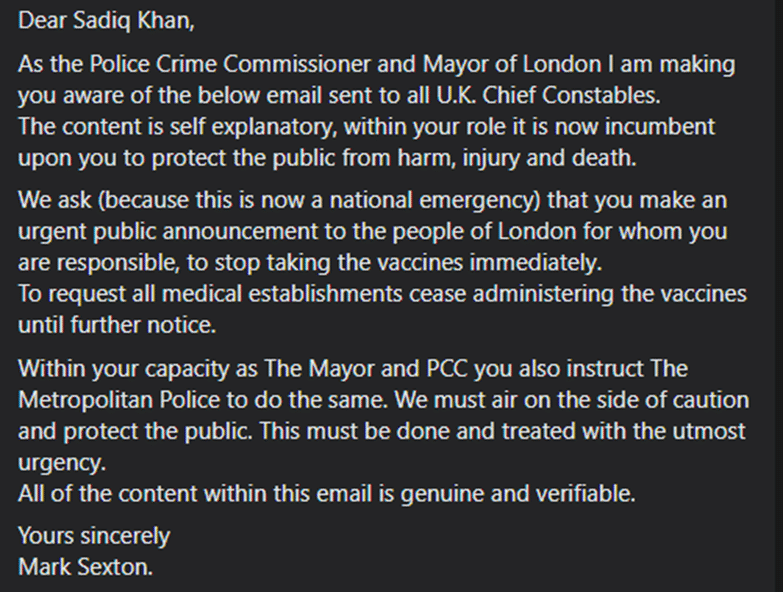
Task: Click the sentence ending "genuine and verifiable"
Action: coord(326,492)
